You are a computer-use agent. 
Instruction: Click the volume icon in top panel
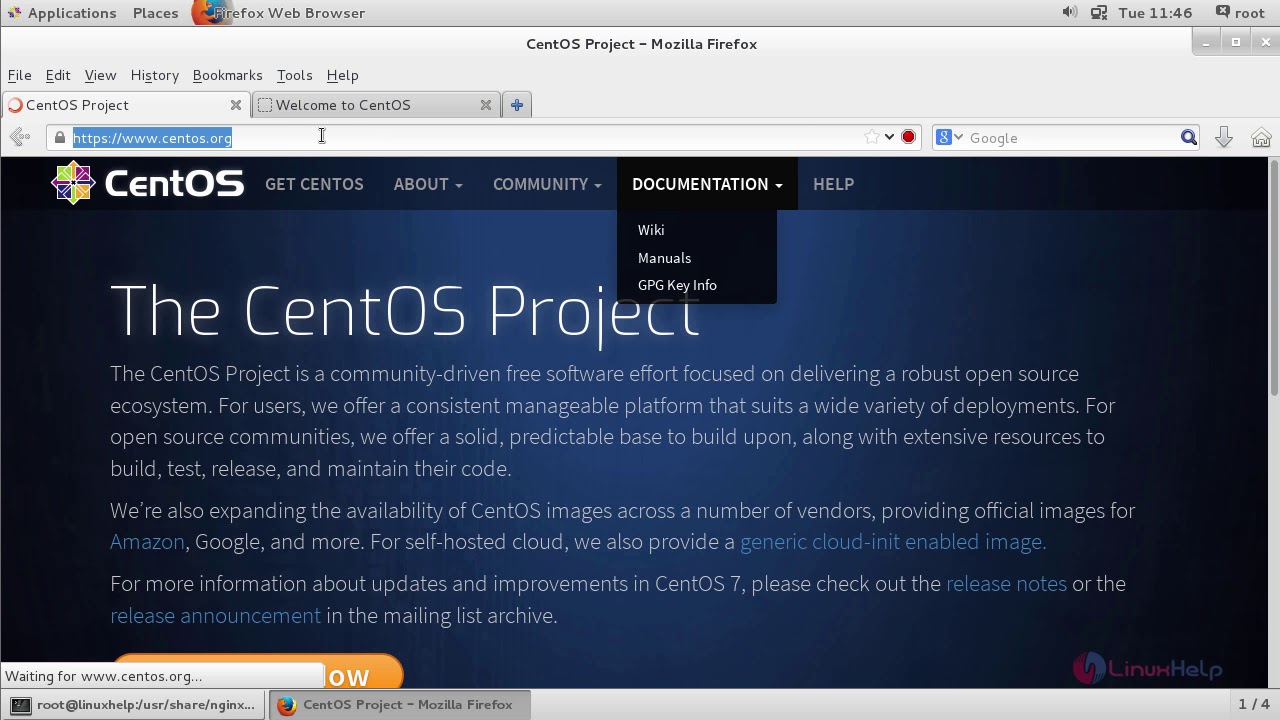tap(1069, 13)
